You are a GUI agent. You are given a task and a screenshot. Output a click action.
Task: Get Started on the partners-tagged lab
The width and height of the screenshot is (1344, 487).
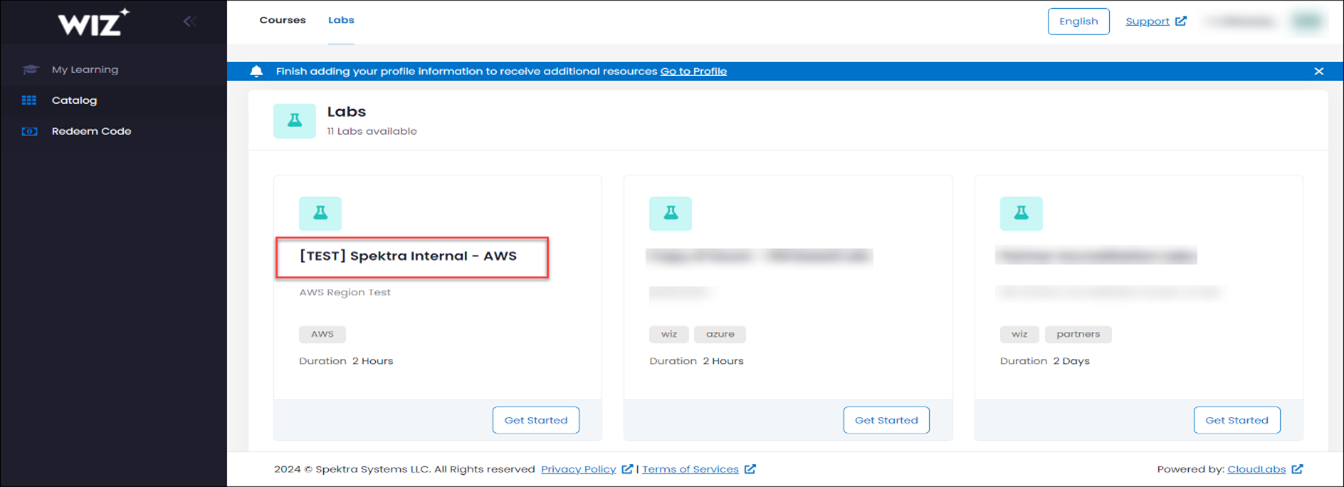[x=1237, y=420]
